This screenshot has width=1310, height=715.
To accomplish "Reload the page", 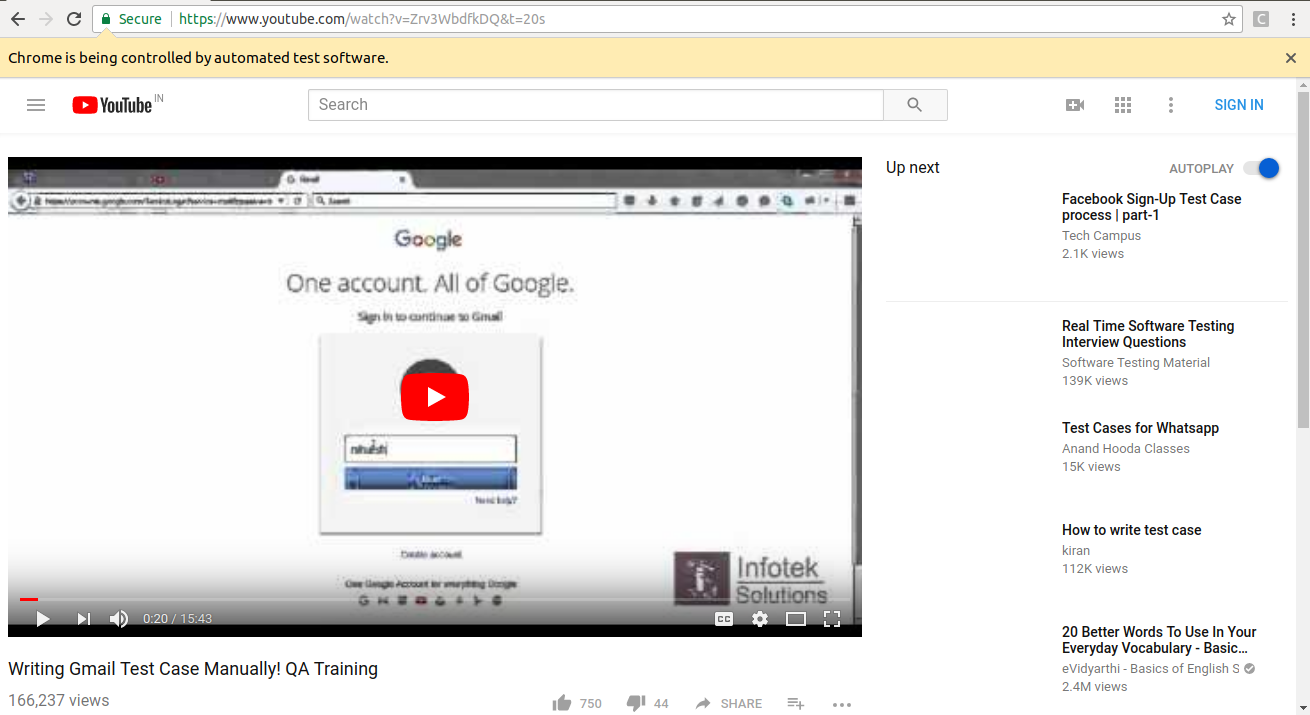I will click(74, 19).
